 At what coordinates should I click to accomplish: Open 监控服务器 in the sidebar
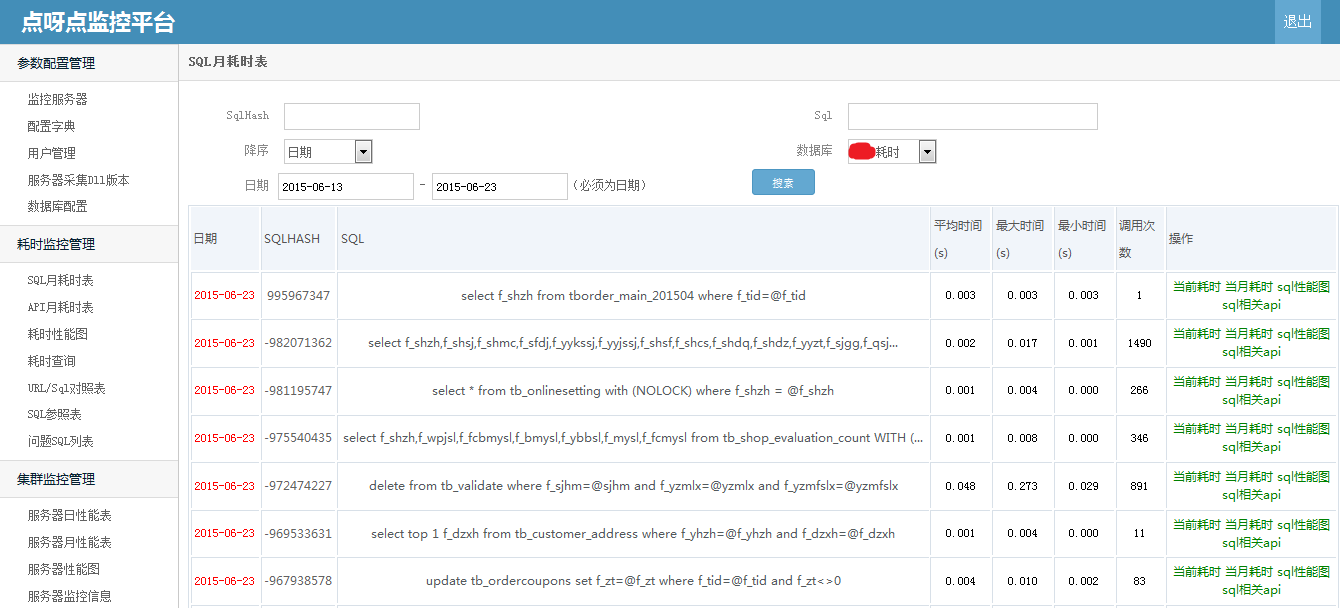pyautogui.click(x=57, y=99)
